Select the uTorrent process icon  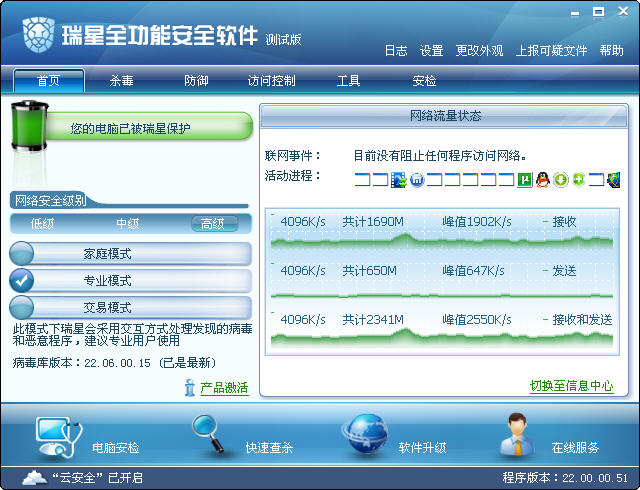pos(525,180)
